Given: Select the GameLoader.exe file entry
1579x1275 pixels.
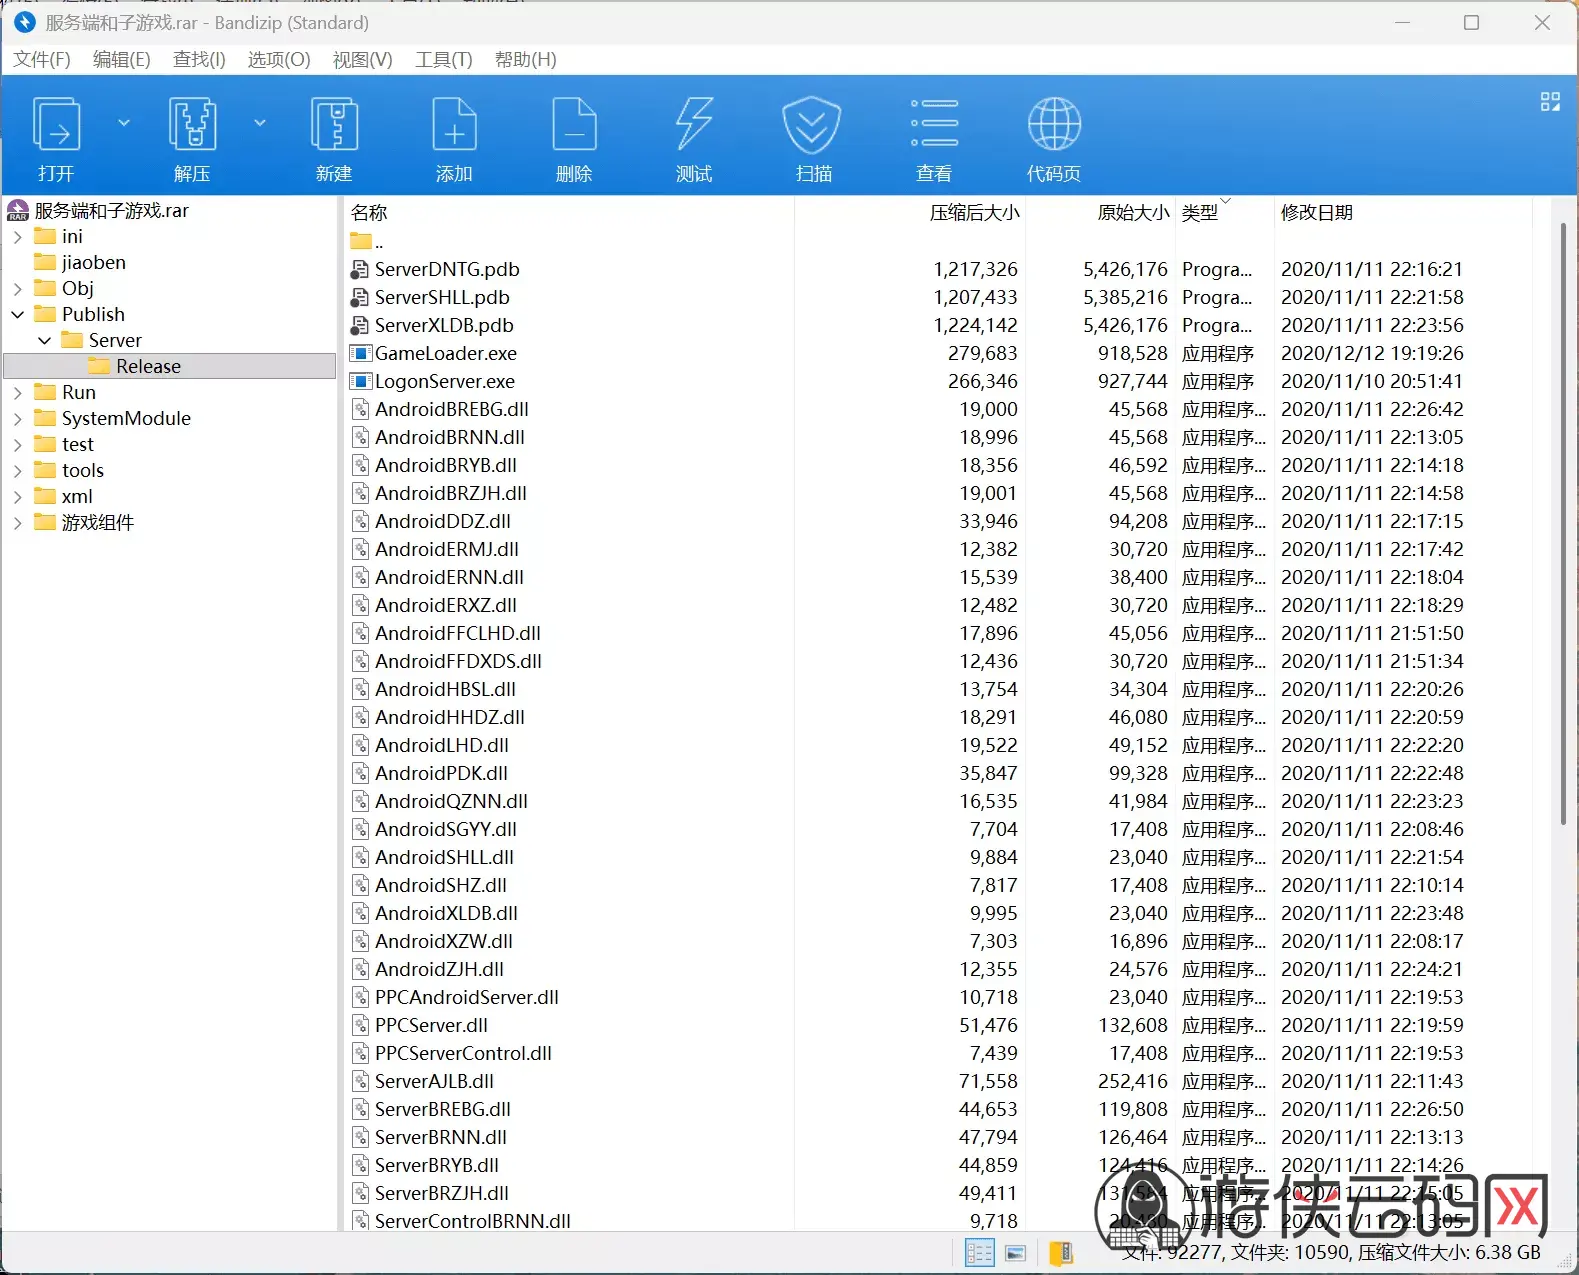Looking at the screenshot, I should pos(445,353).
